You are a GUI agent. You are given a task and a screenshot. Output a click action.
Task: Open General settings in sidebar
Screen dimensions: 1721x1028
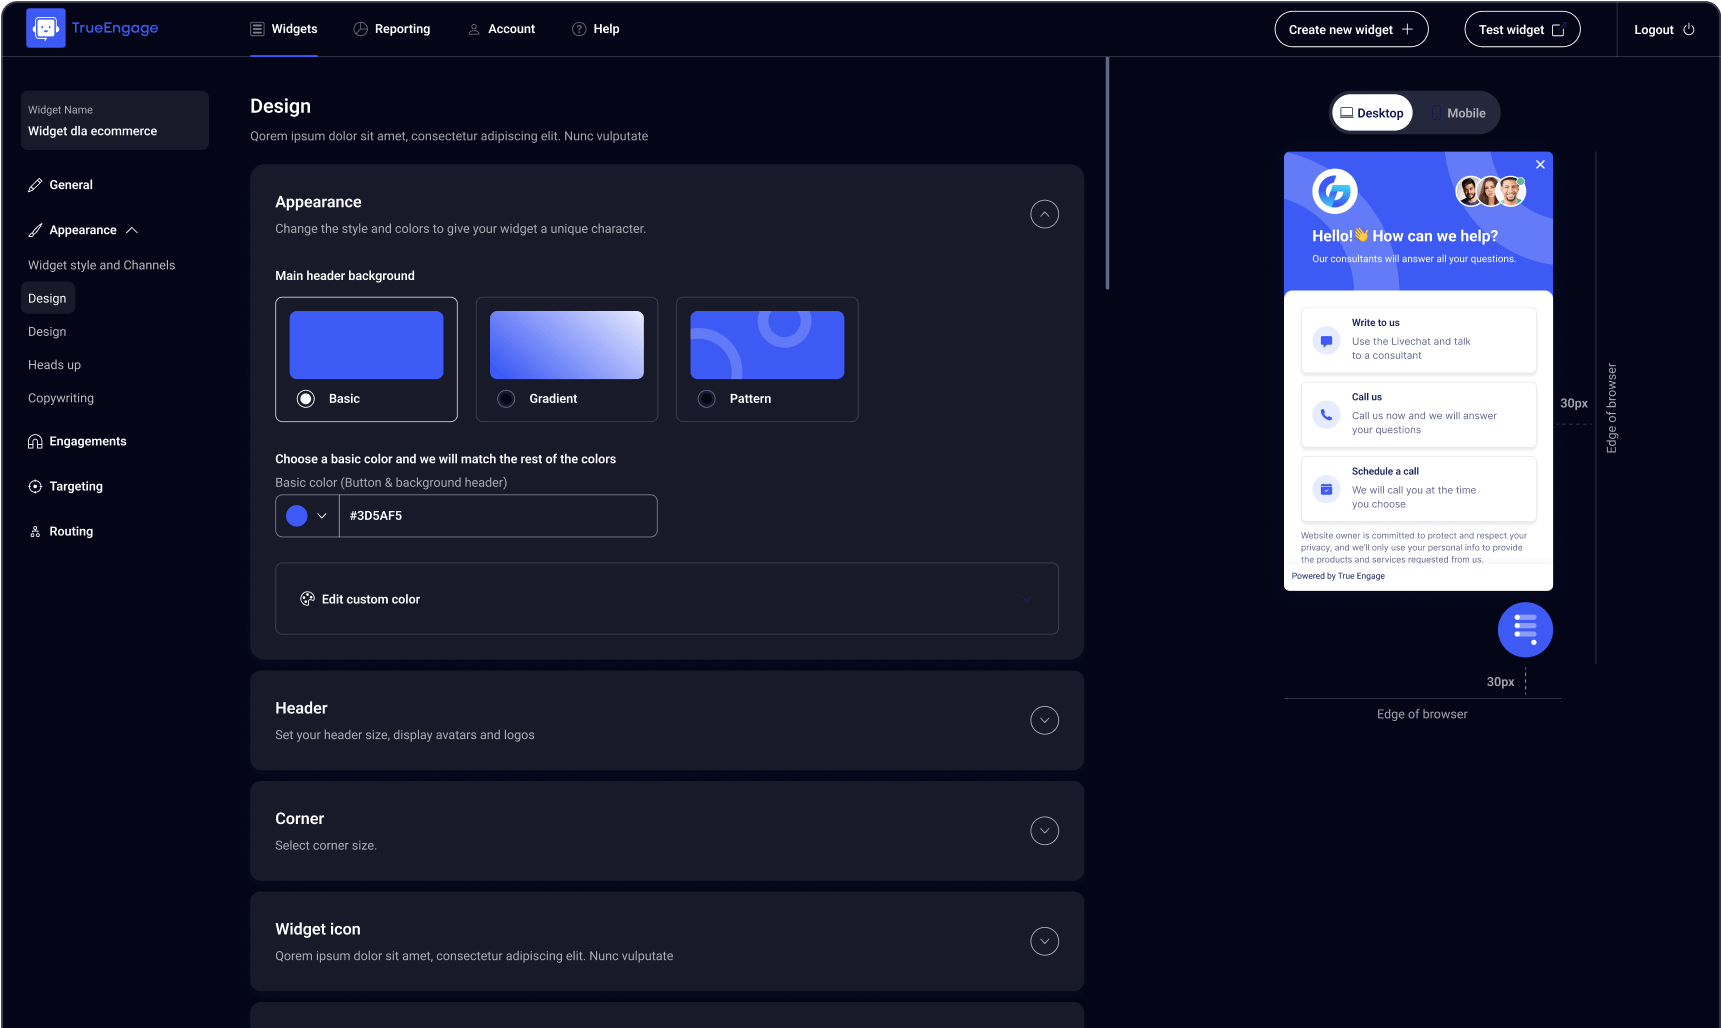[x=60, y=185]
